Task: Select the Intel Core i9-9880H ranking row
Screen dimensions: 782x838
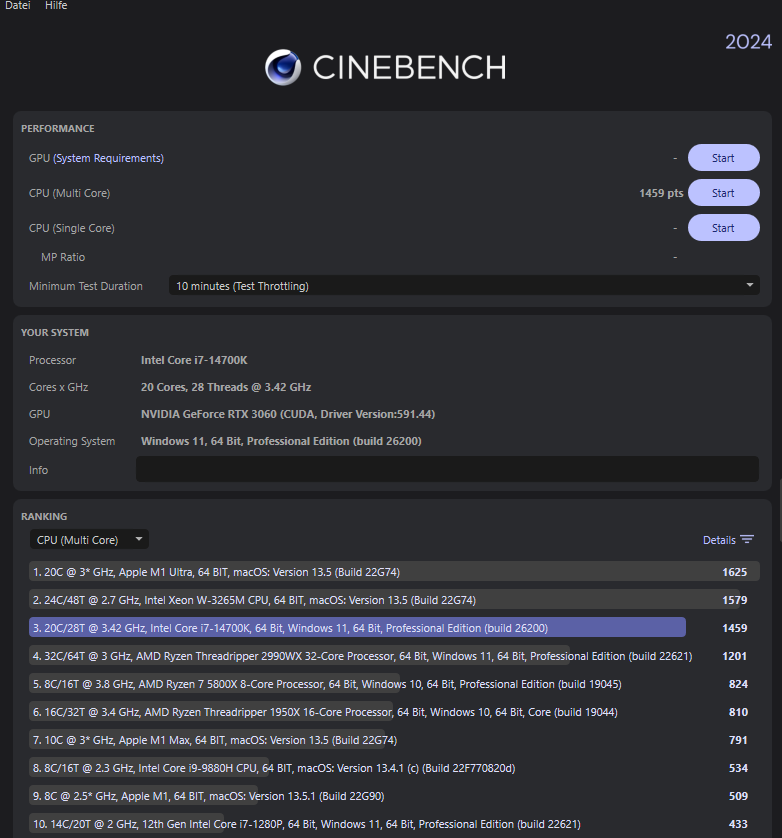Action: (394, 768)
